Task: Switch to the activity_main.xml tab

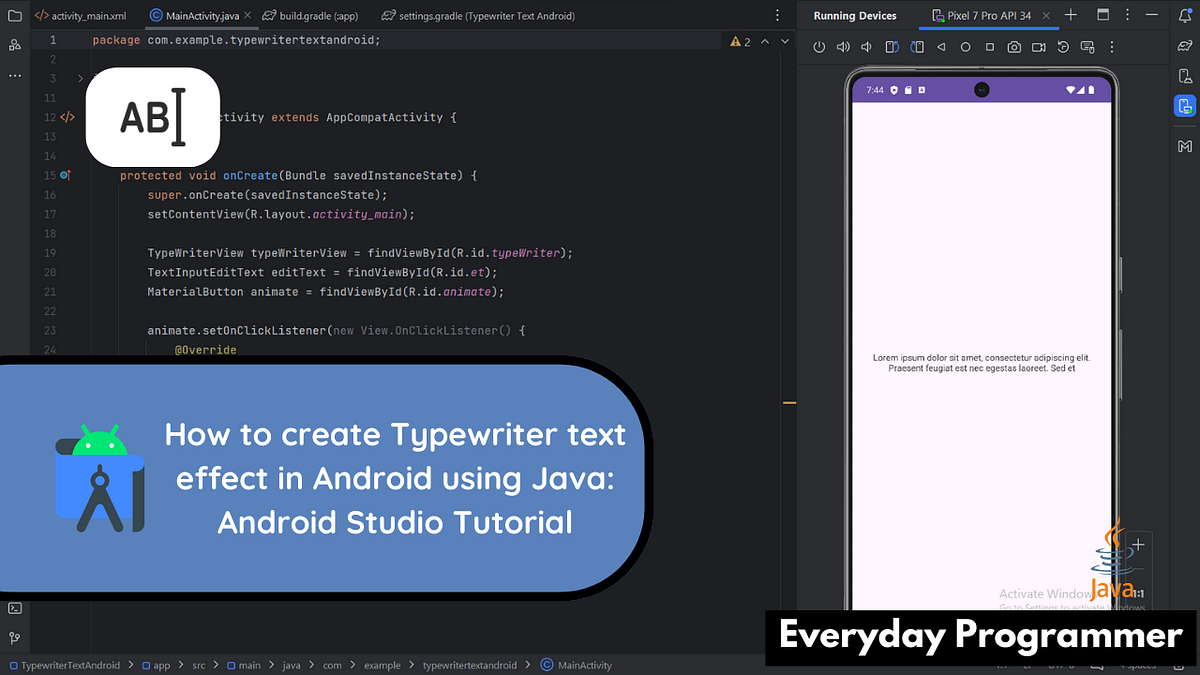Action: [x=90, y=15]
